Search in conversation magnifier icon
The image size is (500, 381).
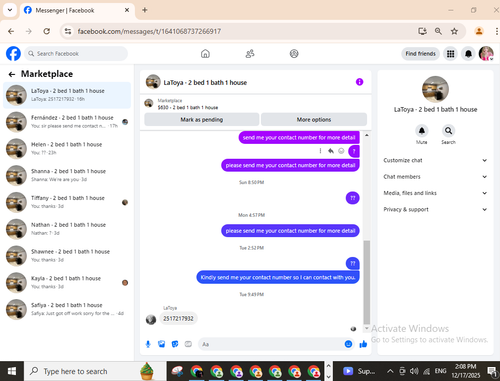[x=448, y=131]
